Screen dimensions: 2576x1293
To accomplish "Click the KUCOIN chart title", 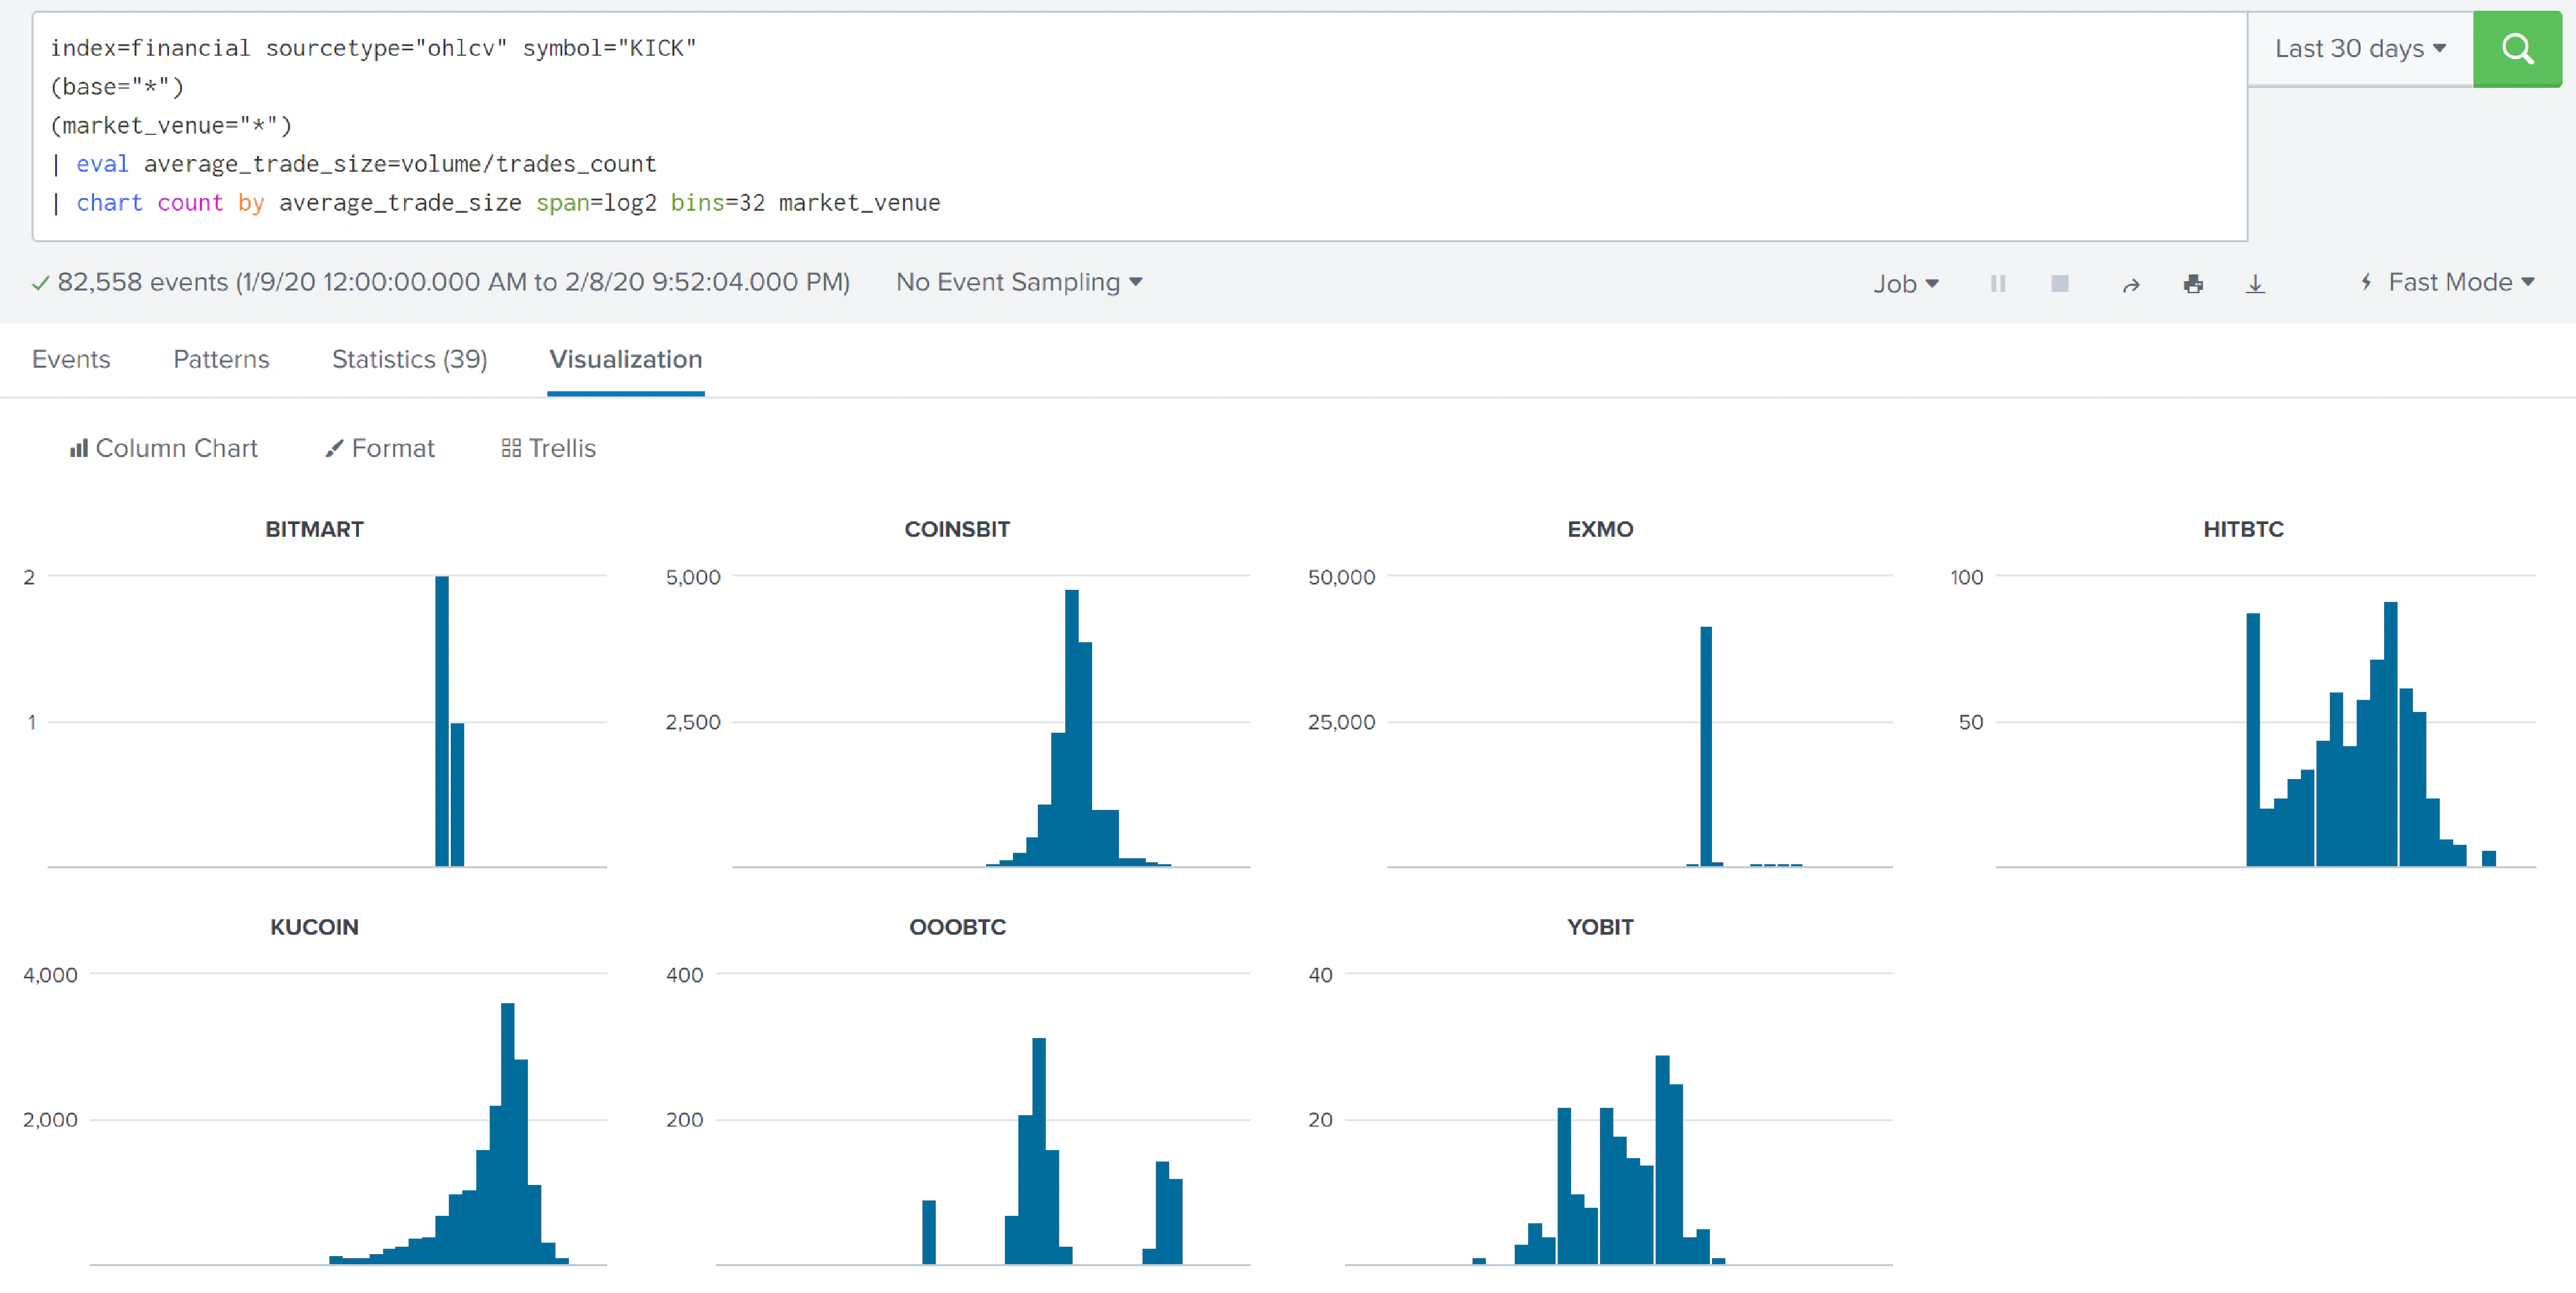I will point(314,927).
